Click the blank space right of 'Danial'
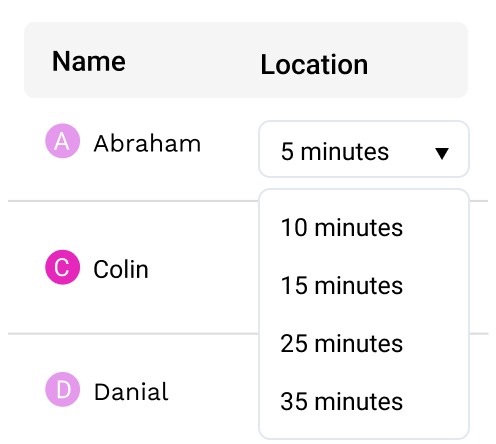The image size is (496, 444). 213,392
